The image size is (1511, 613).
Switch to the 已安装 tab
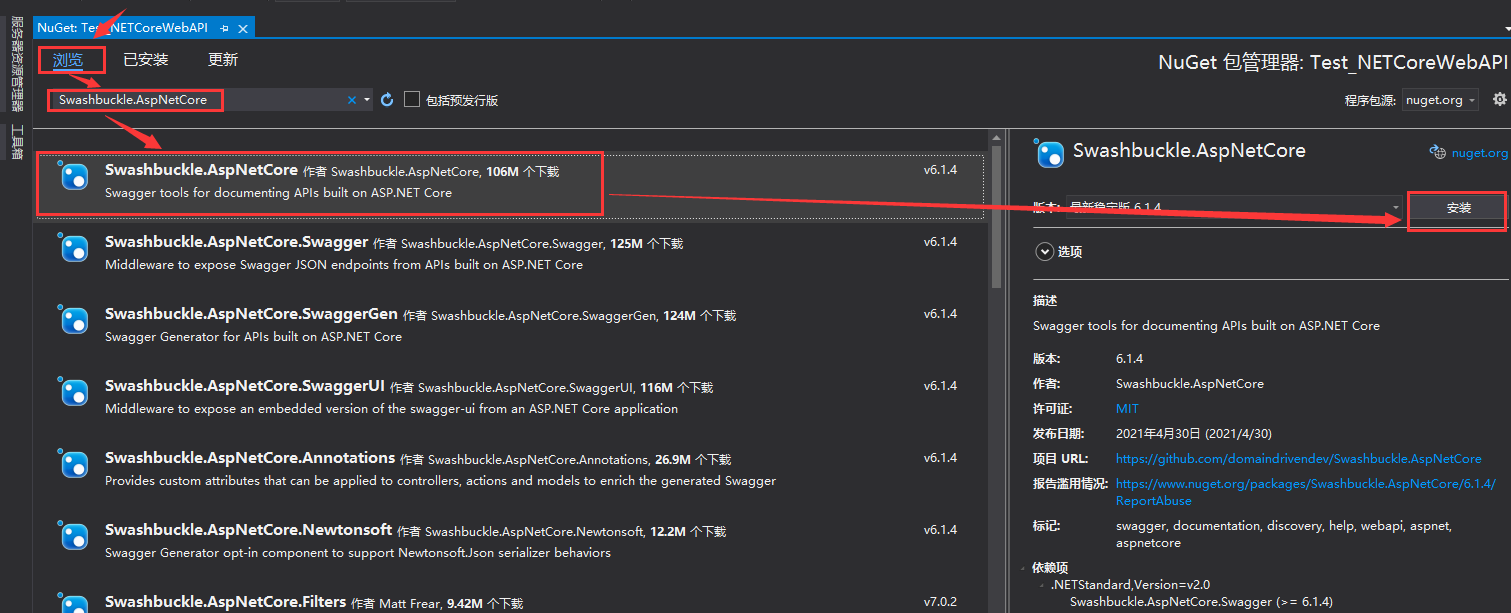click(x=146, y=59)
